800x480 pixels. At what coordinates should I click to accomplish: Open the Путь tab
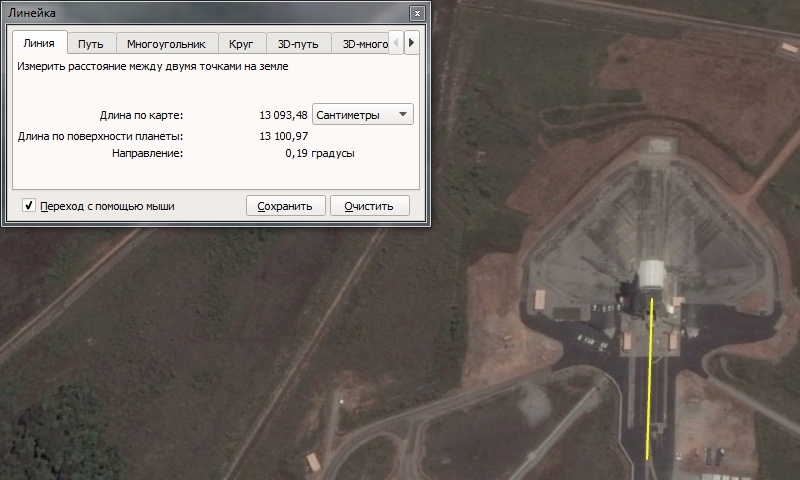tap(91, 44)
